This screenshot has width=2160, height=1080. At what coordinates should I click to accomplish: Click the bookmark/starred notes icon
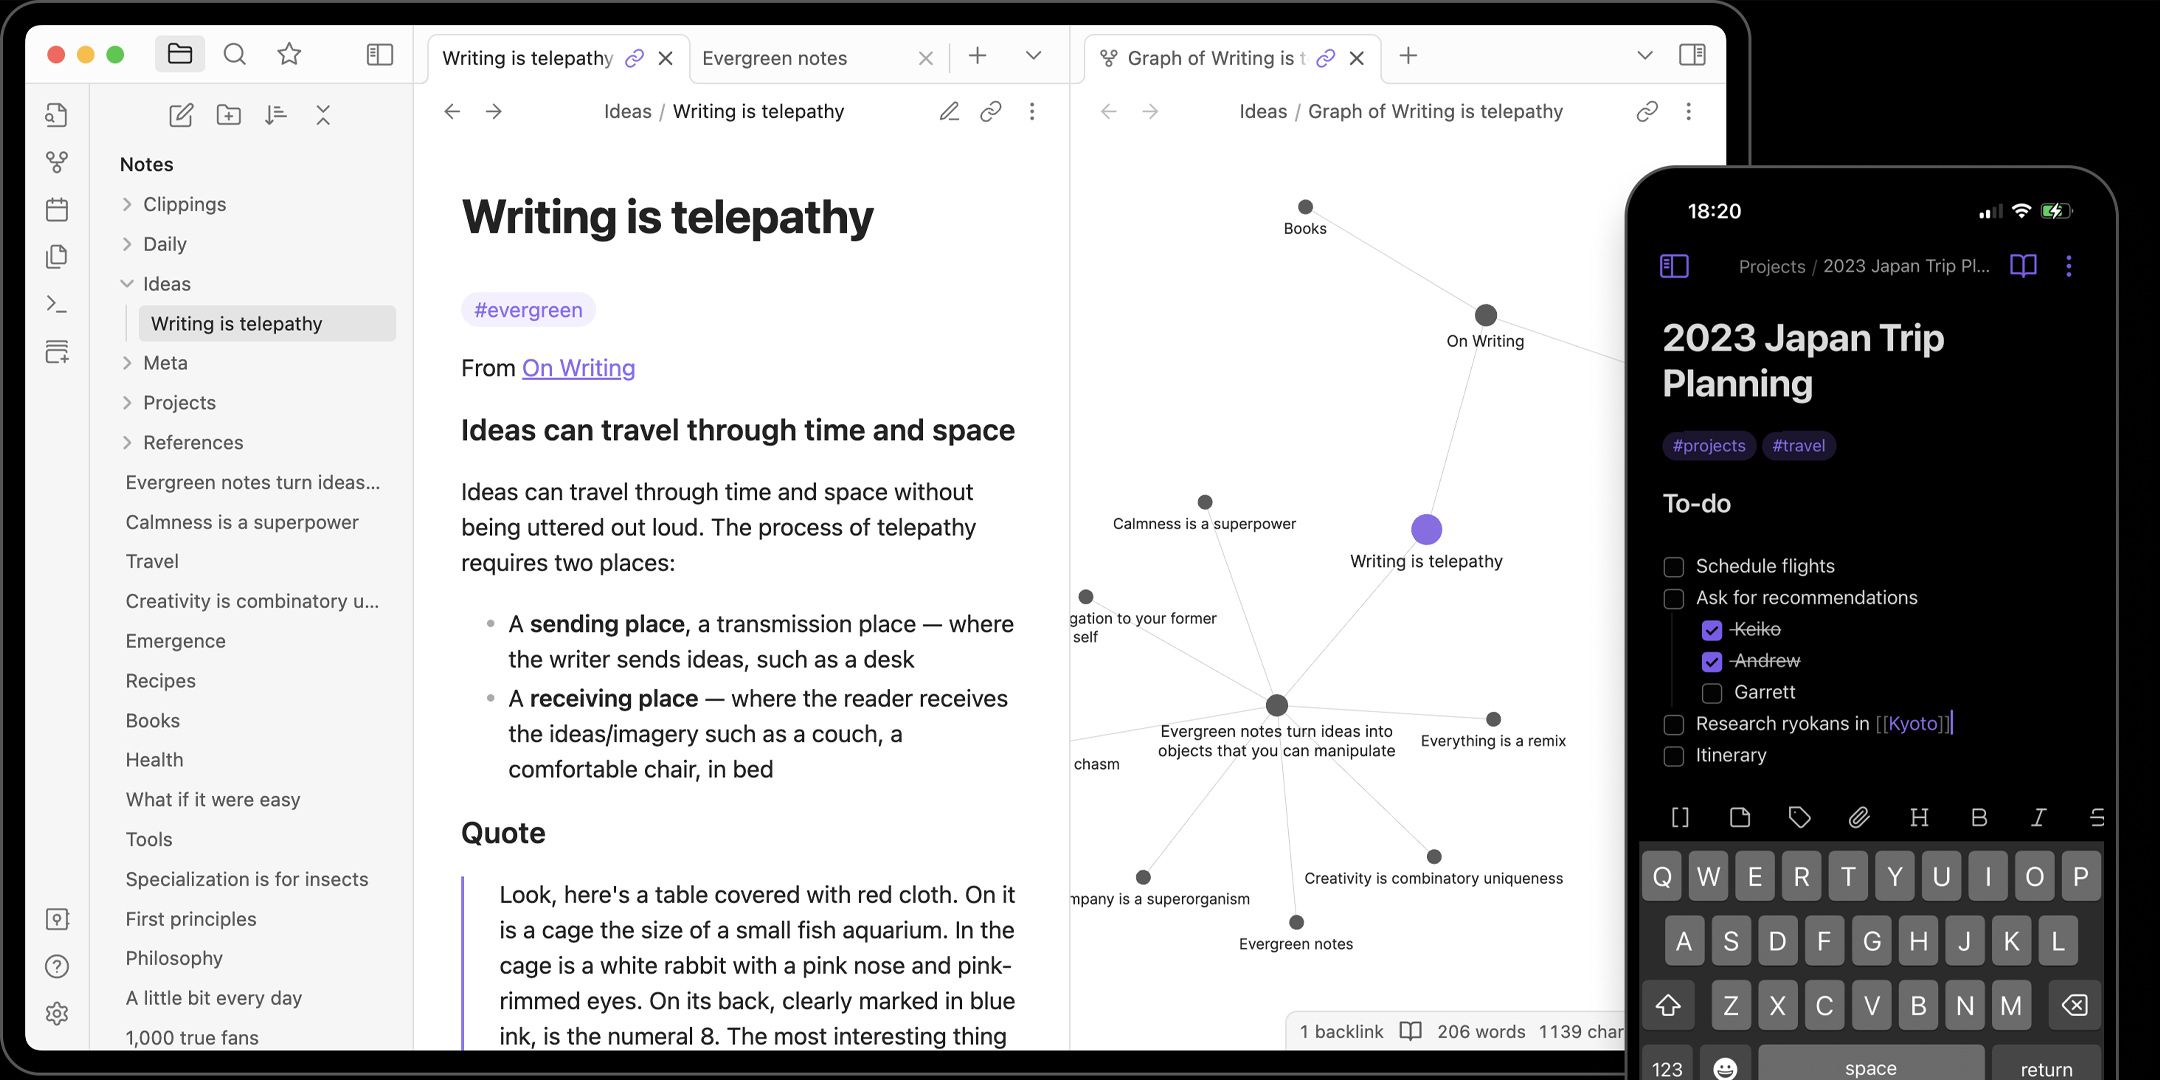click(x=288, y=55)
